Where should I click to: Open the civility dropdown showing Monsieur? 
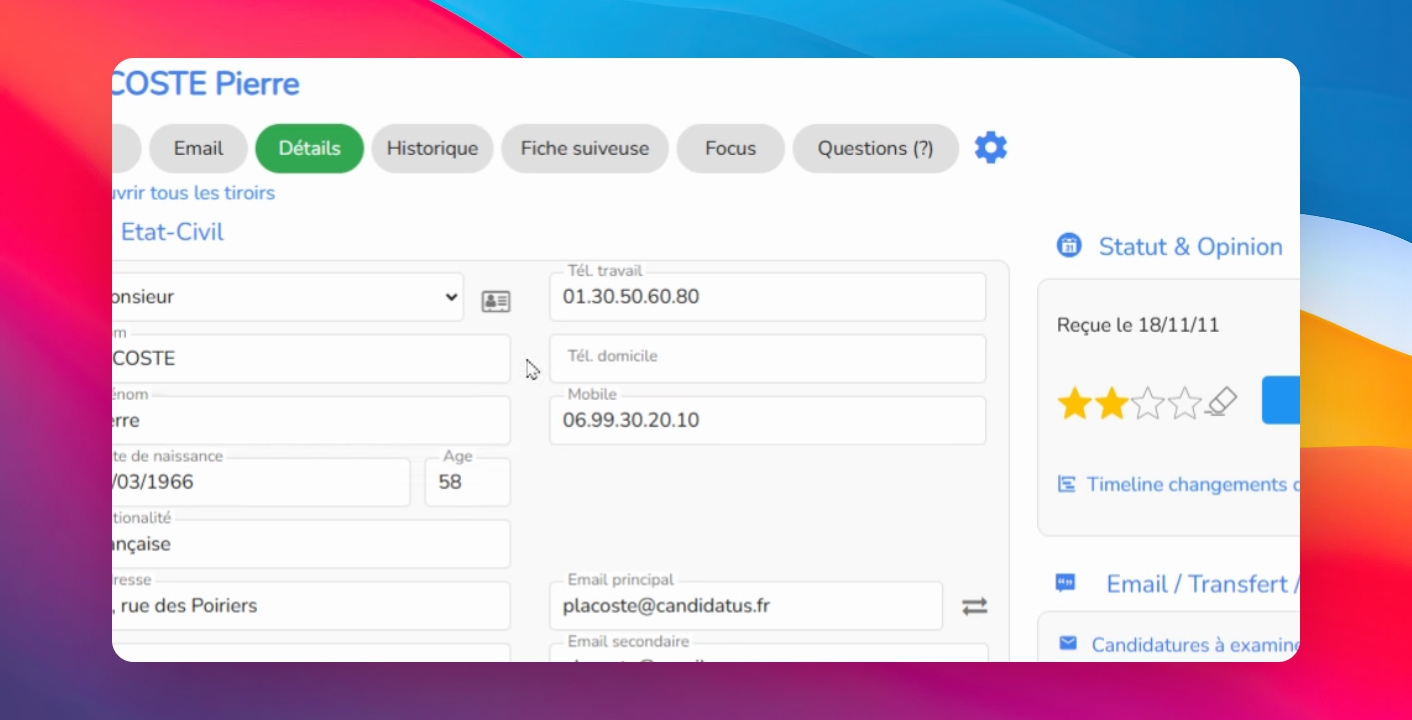(x=288, y=297)
